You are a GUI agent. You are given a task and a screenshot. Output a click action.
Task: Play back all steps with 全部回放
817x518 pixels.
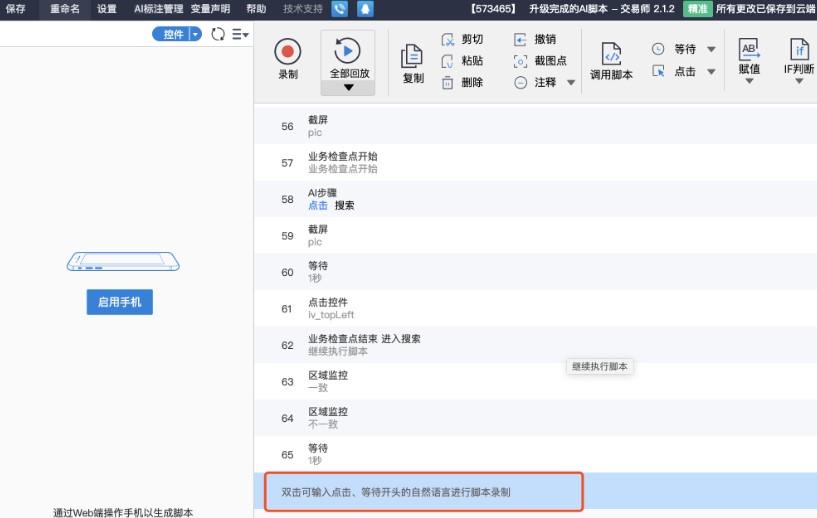348,56
